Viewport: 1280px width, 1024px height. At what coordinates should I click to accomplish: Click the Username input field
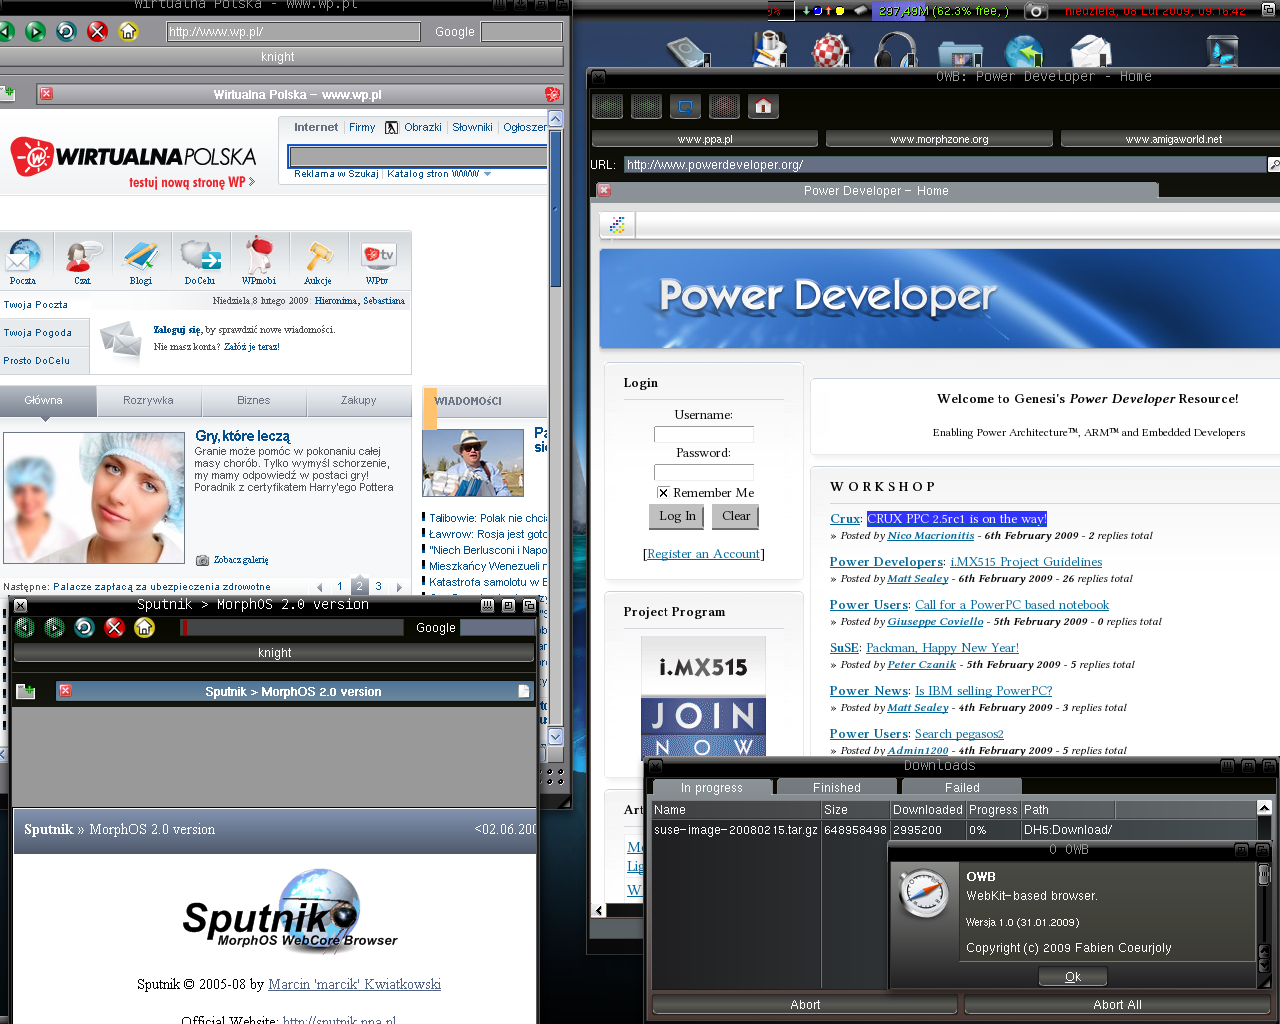tap(704, 434)
